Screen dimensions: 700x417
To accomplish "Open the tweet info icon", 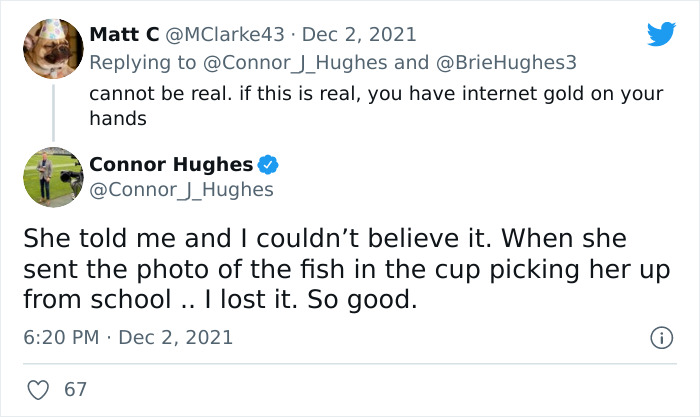I will [x=661, y=338].
